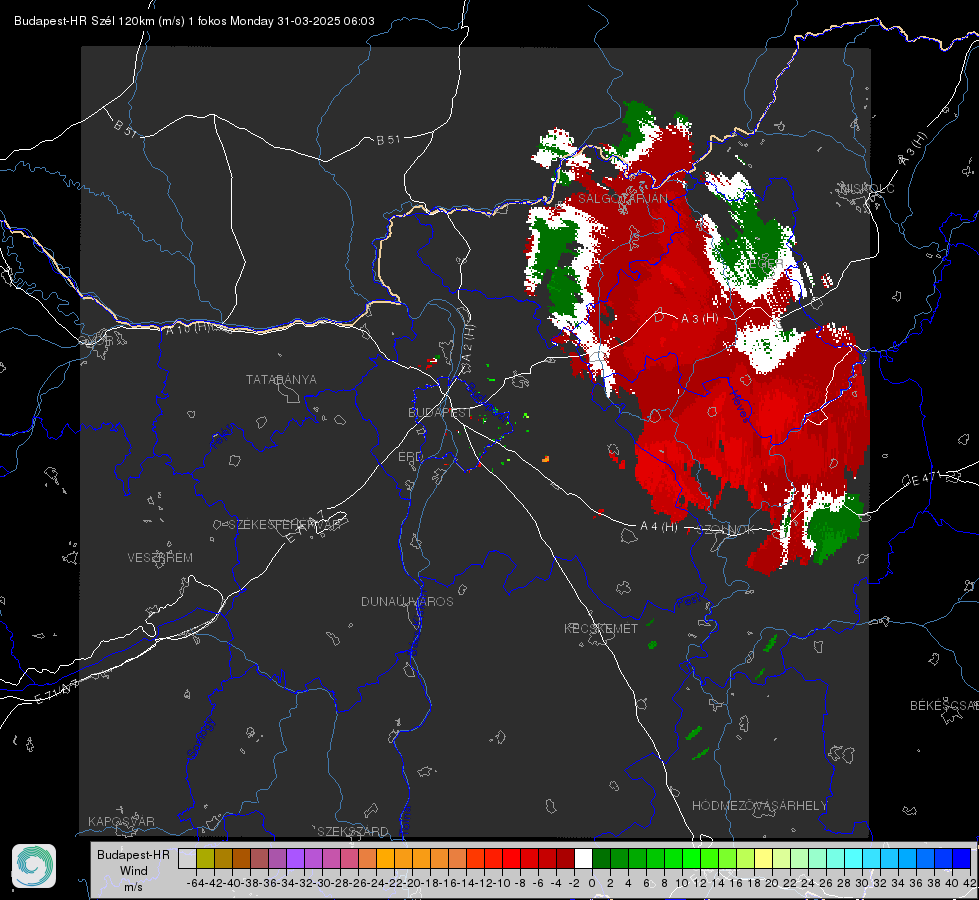Click the B 51 label right of center top
This screenshot has height=900, width=979.
(388, 140)
